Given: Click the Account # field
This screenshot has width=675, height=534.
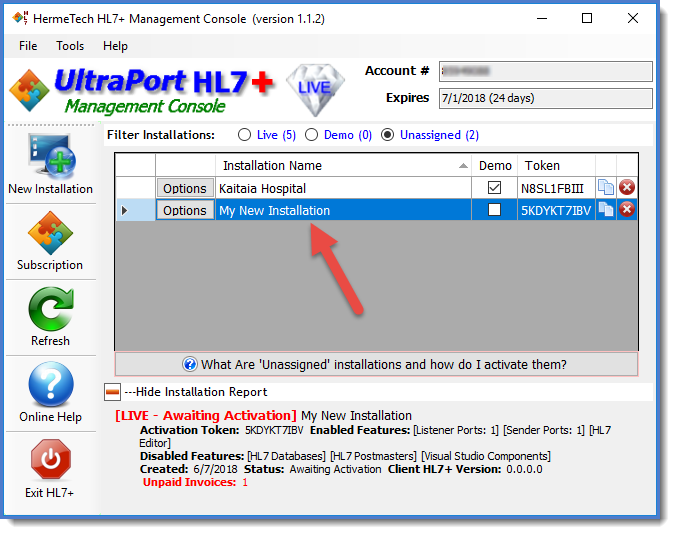Looking at the screenshot, I should coord(545,71).
